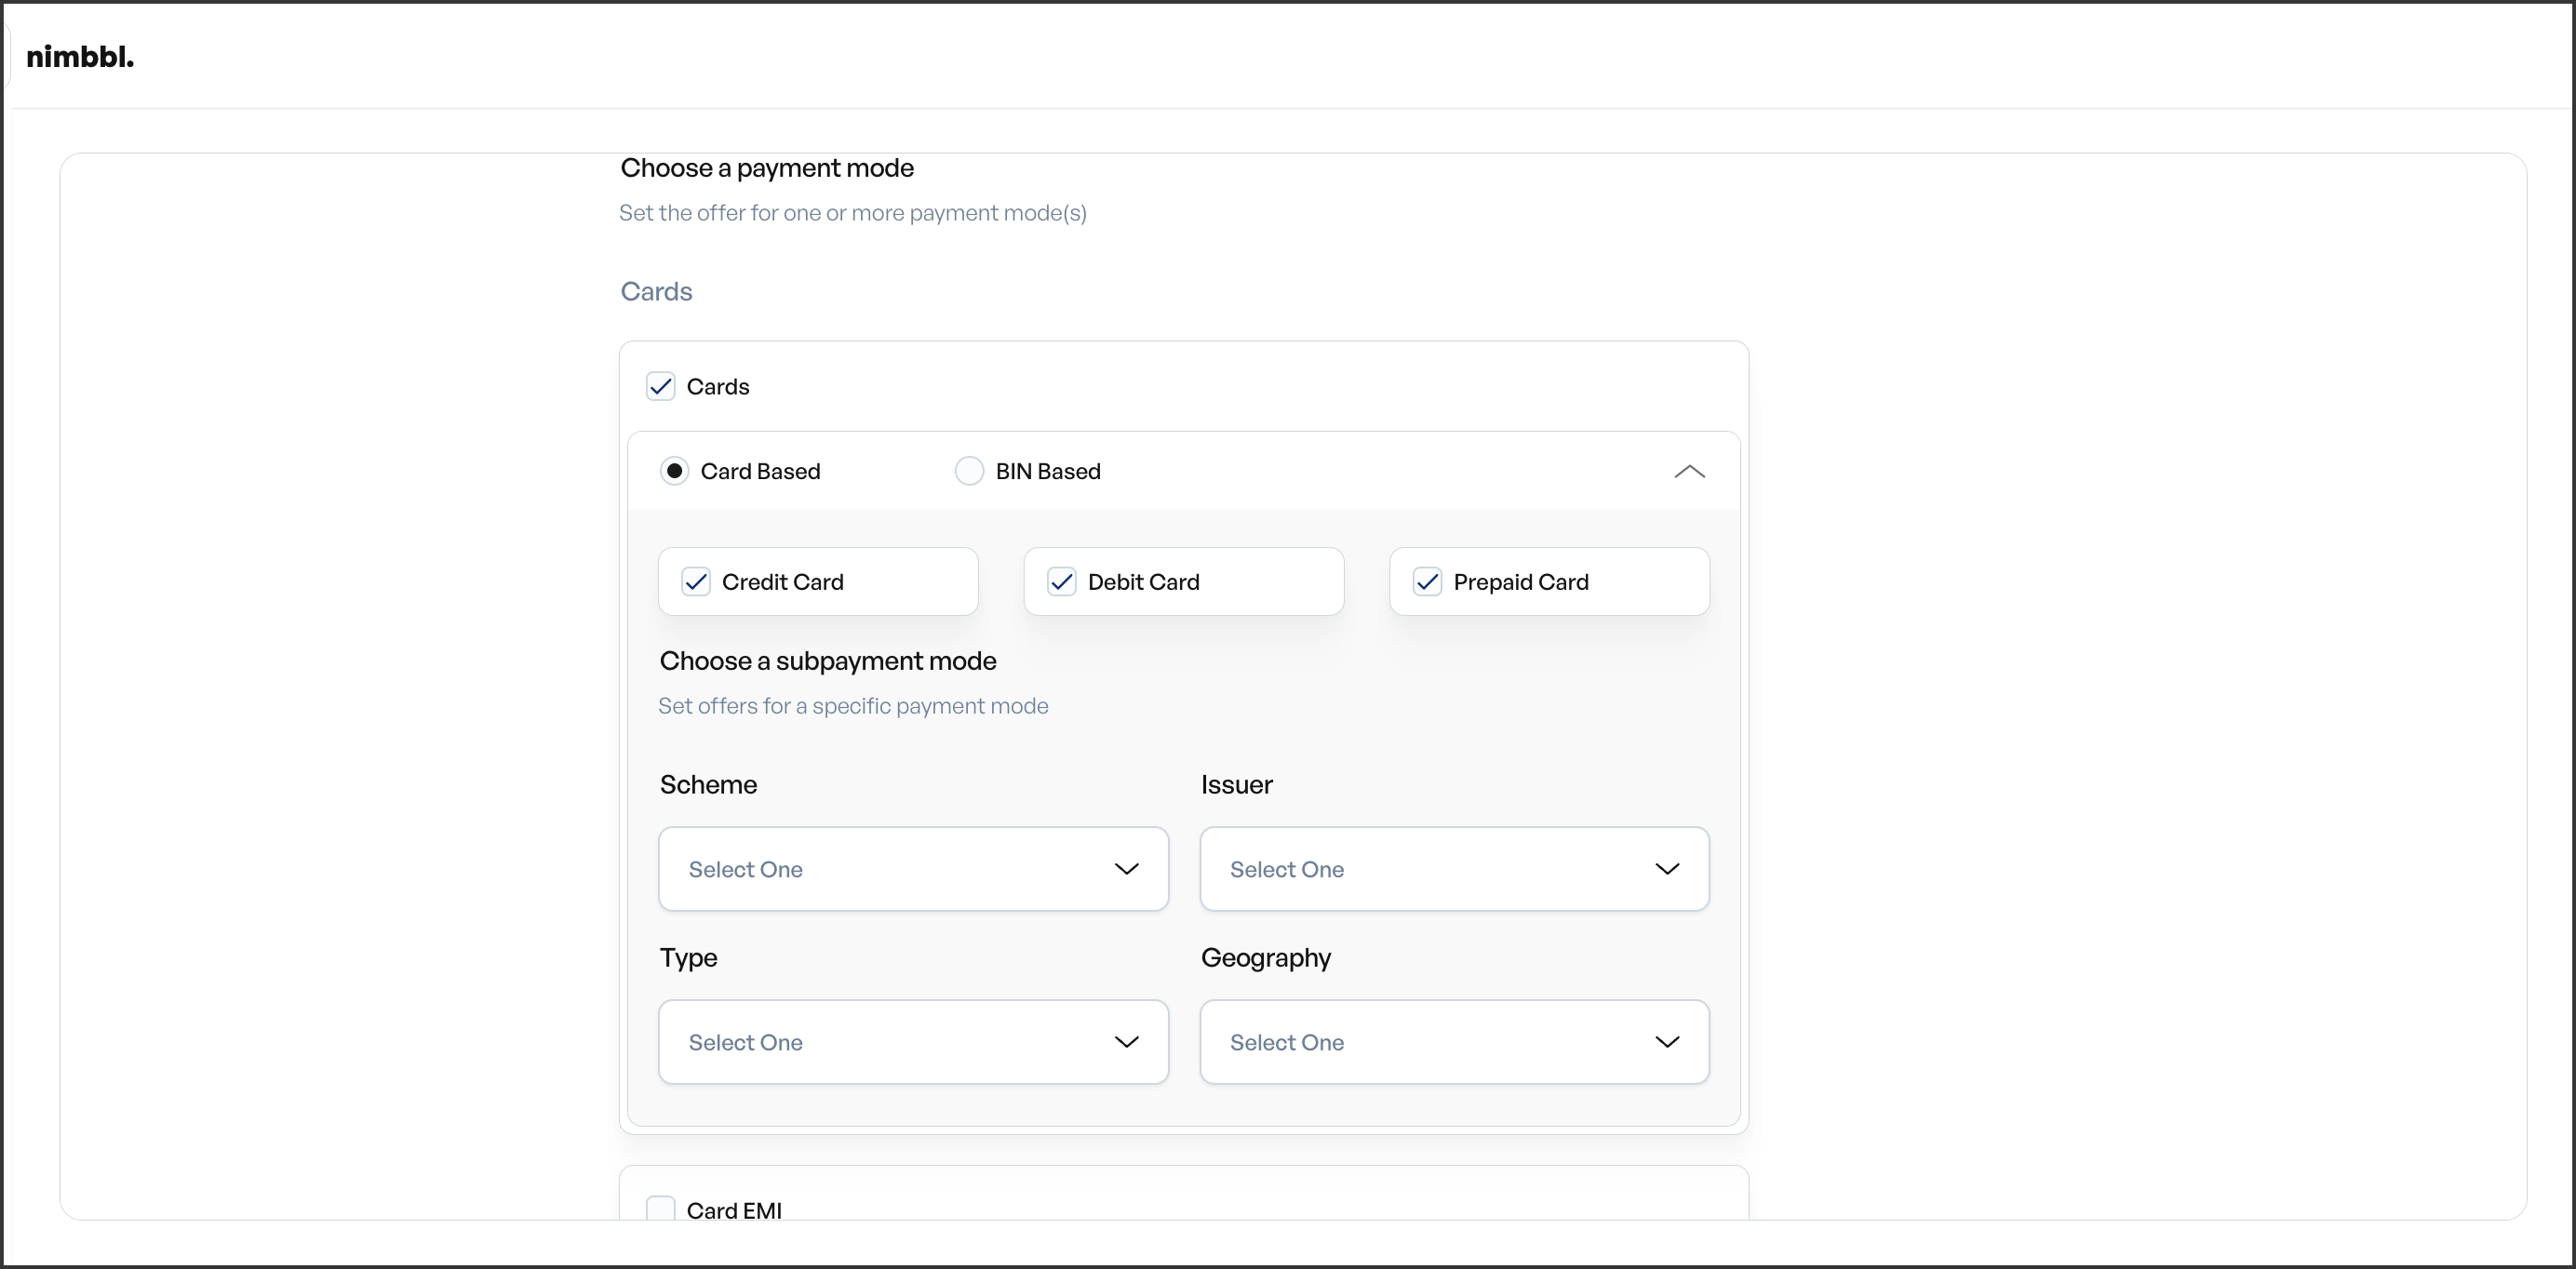Uncheck the Debit Card checkbox
This screenshot has width=2576, height=1269.
click(x=1062, y=582)
